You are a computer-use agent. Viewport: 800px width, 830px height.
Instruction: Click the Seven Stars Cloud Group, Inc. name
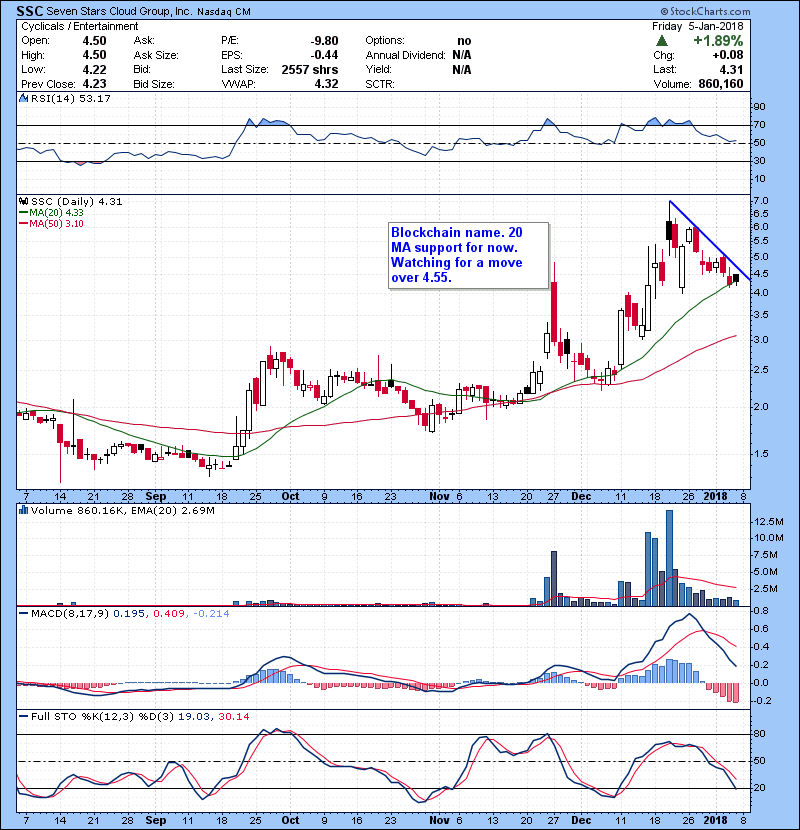(119, 11)
